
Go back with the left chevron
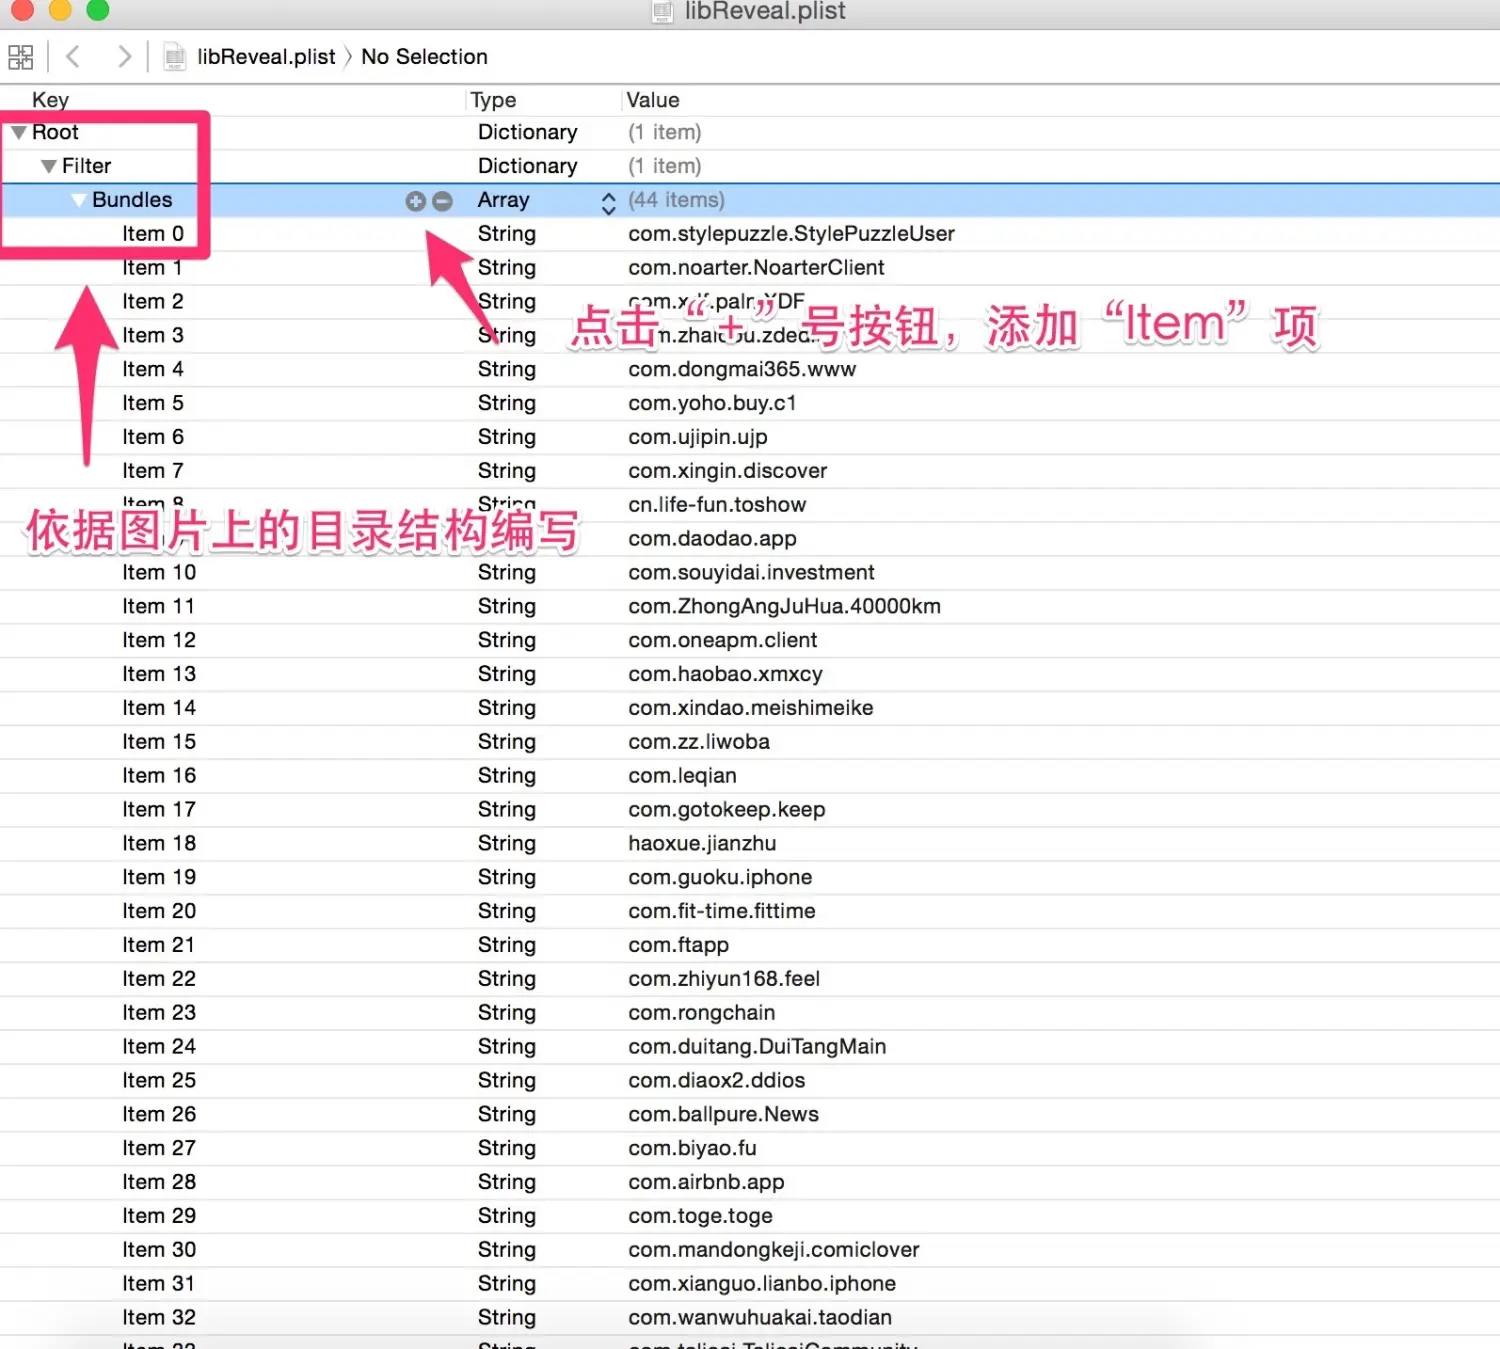(73, 57)
